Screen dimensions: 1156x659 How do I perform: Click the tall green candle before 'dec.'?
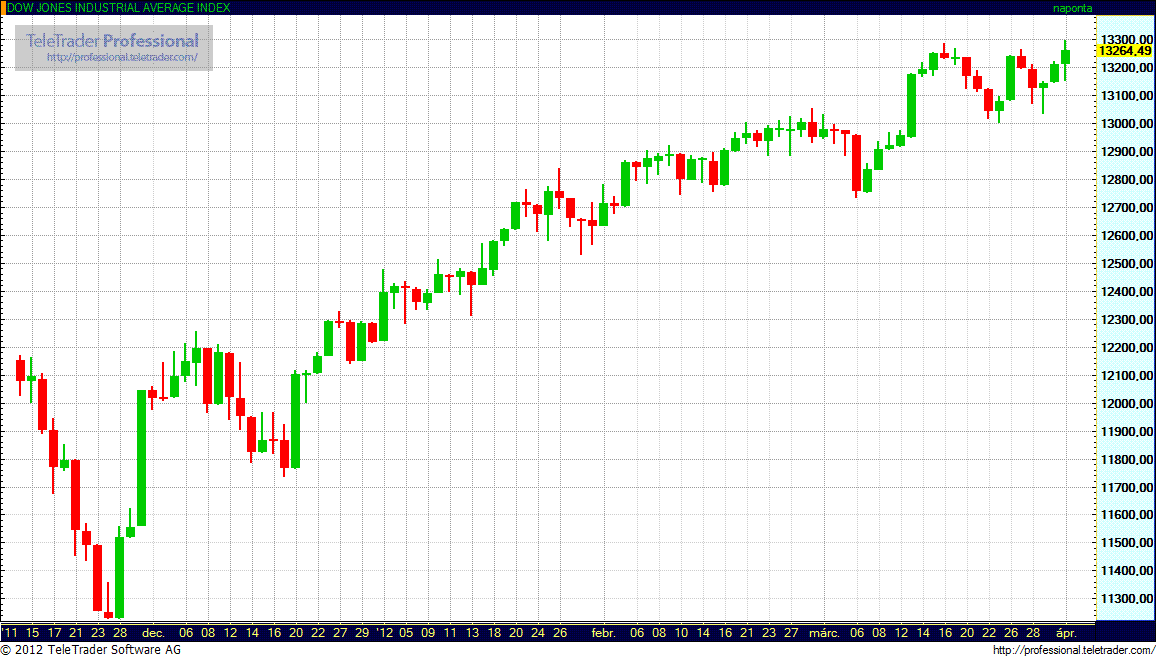[x=142, y=457]
